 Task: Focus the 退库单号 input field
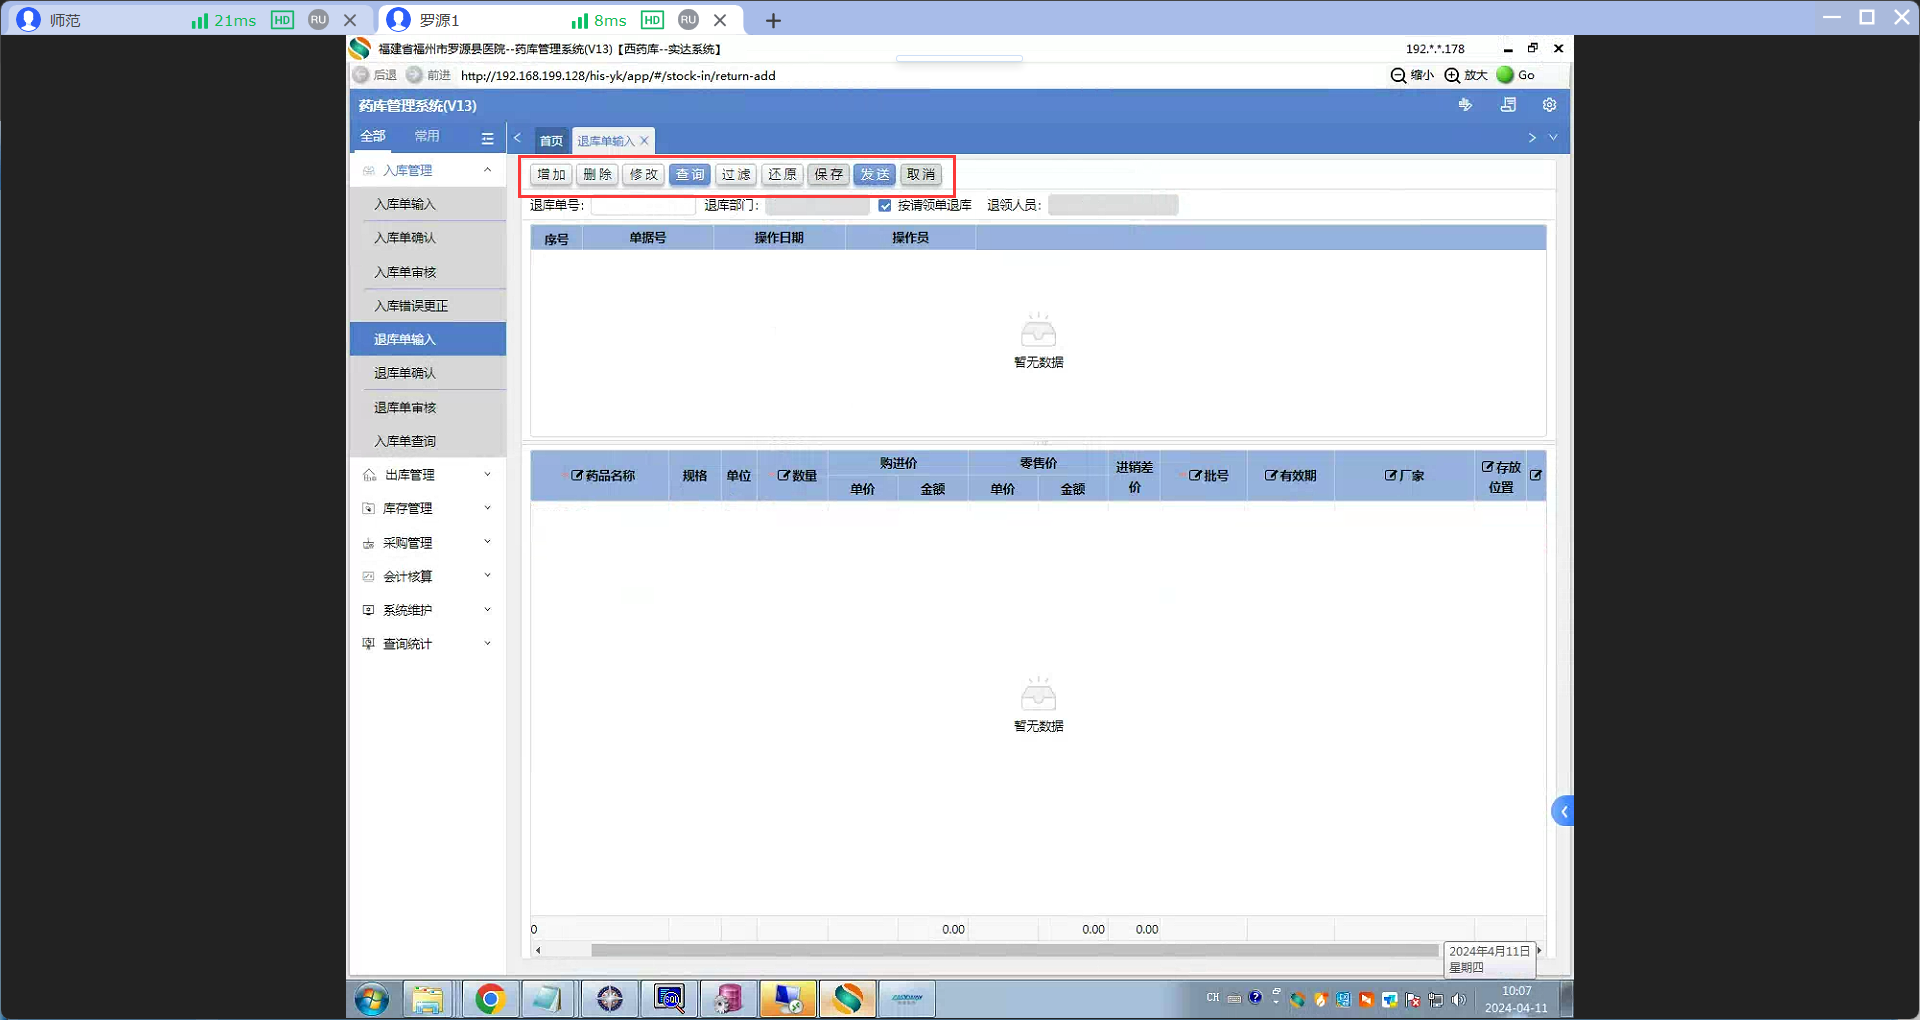pyautogui.click(x=643, y=206)
